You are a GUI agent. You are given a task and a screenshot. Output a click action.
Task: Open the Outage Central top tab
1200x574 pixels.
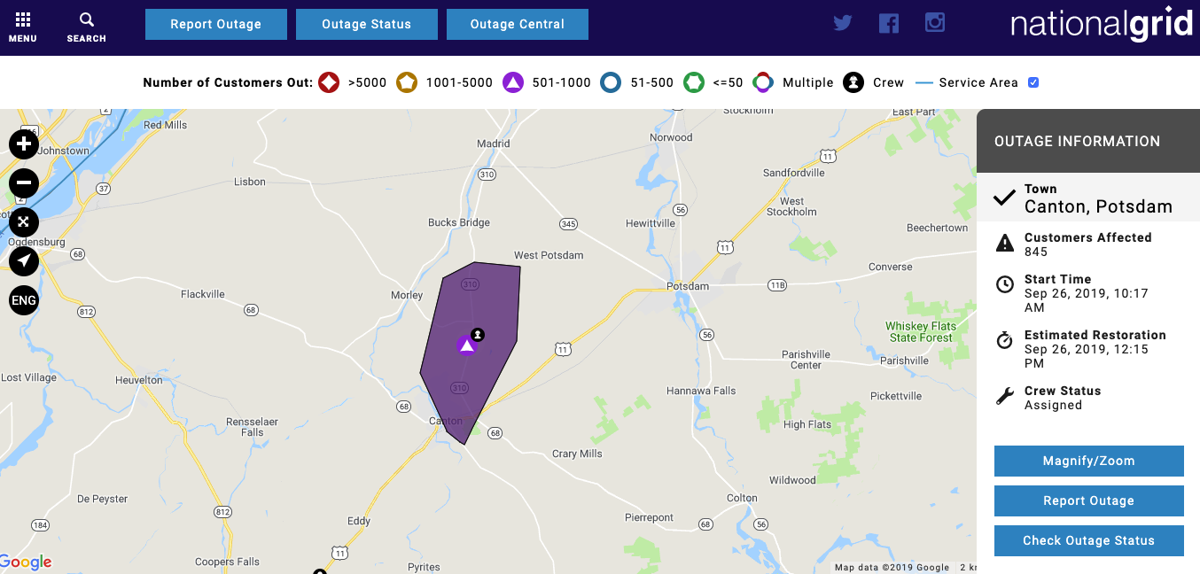click(517, 24)
